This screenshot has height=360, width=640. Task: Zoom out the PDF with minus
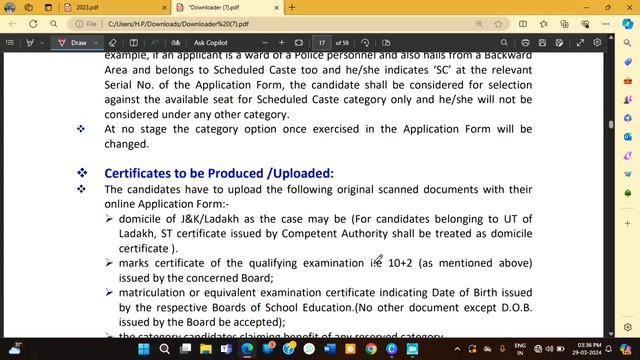[x=265, y=43]
